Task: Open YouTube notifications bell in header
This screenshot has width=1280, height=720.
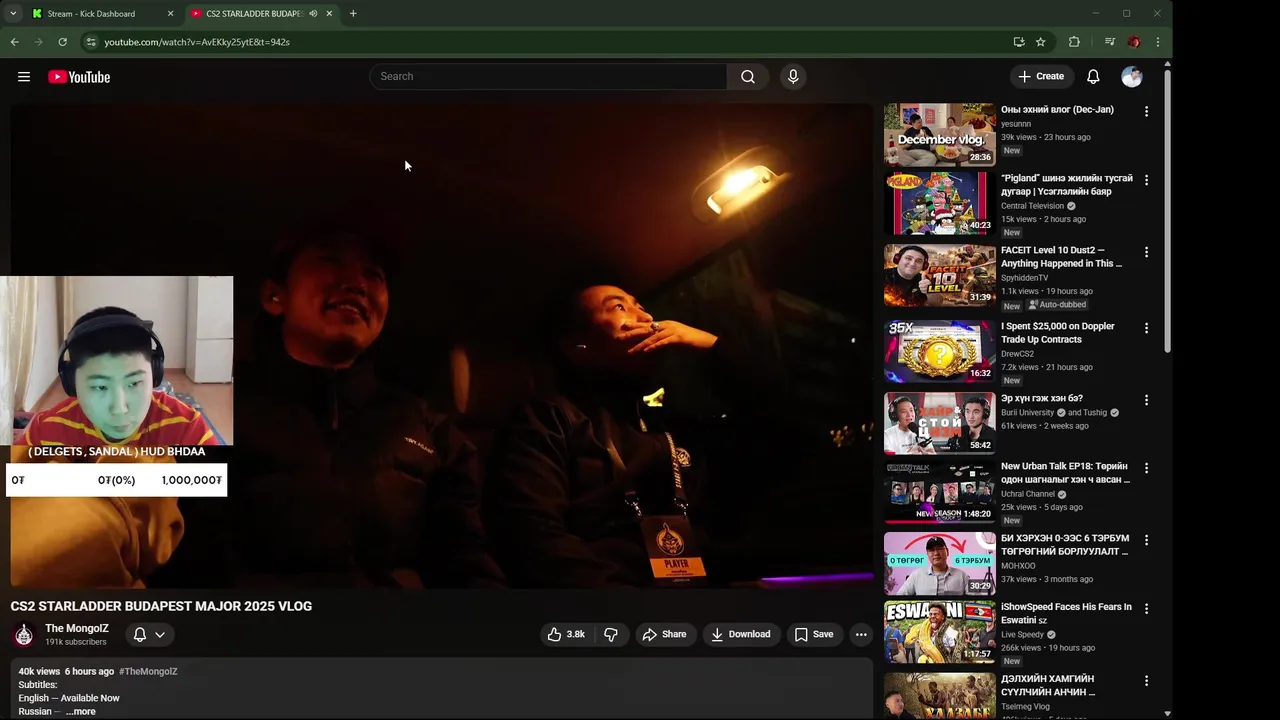Action: coord(1093,77)
